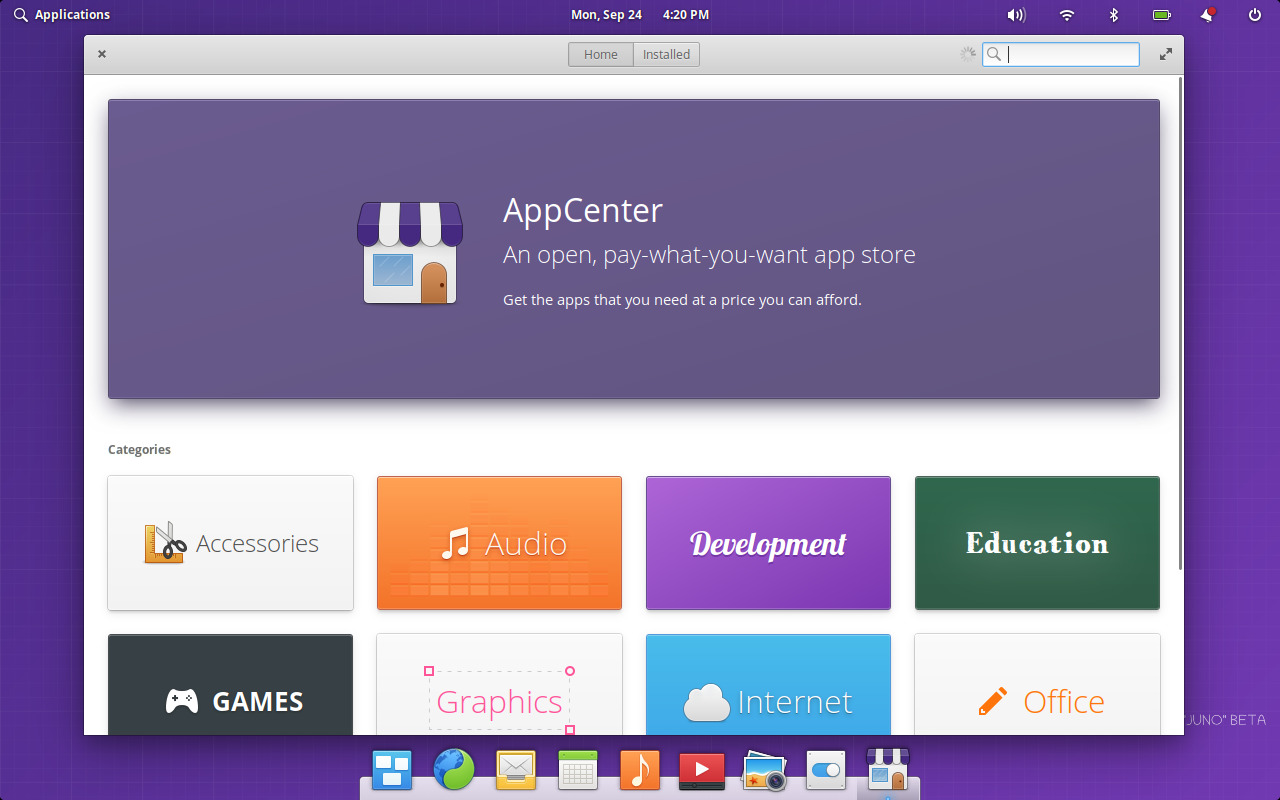Select the Home tab

[x=601, y=55]
